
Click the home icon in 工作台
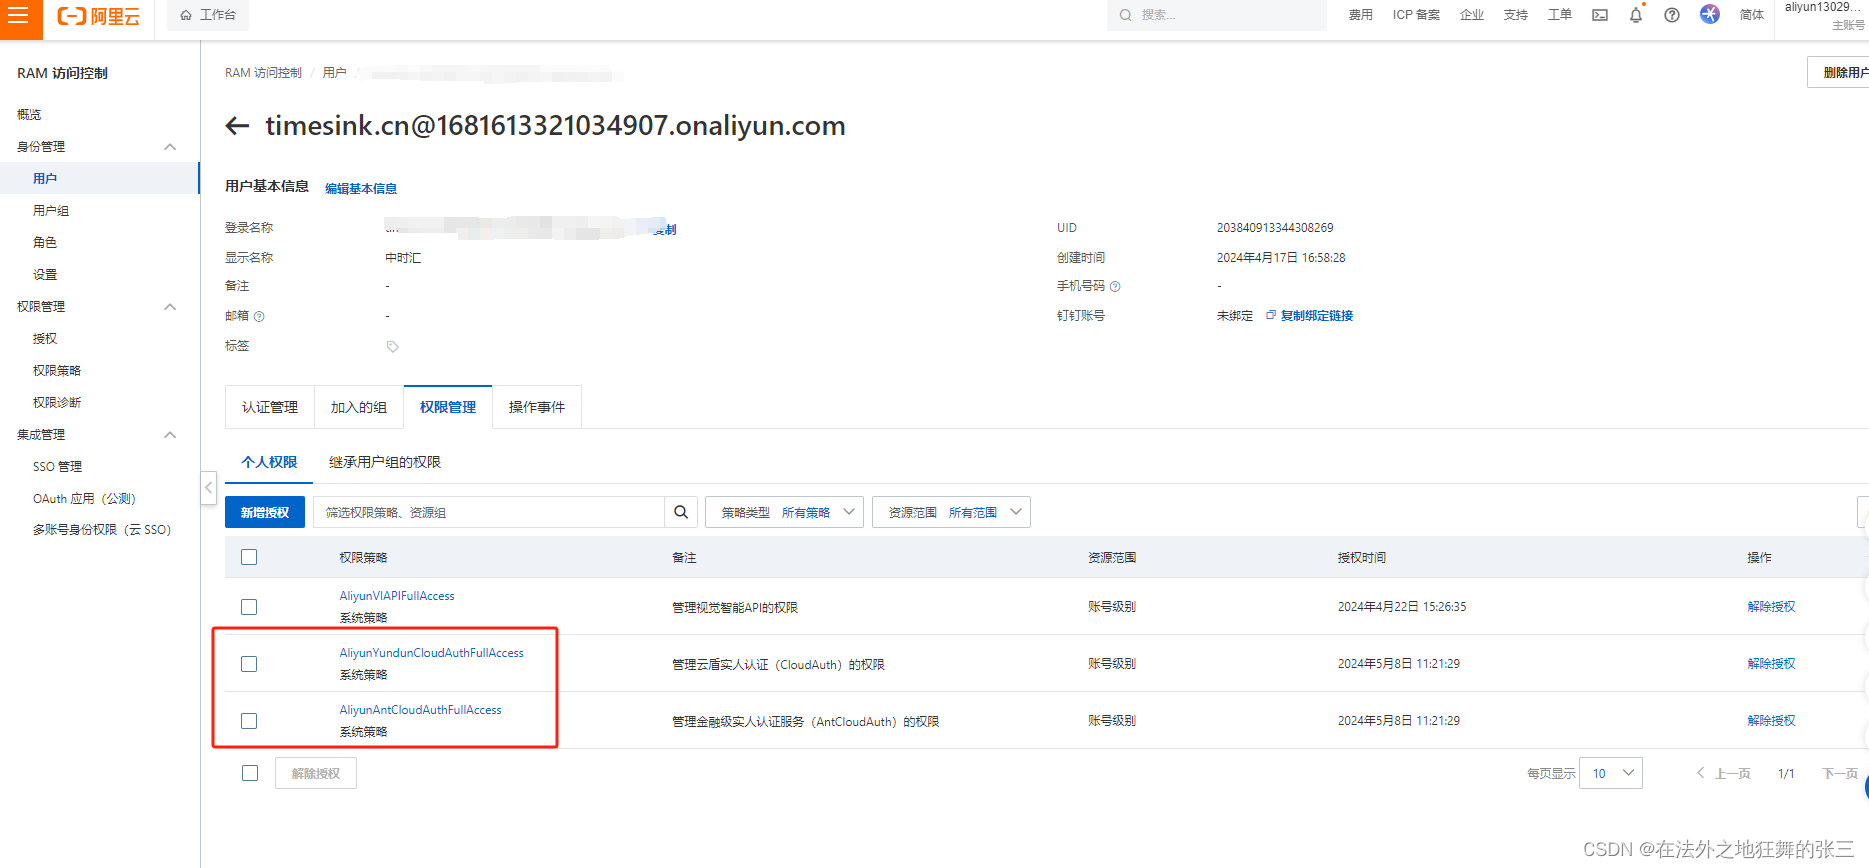(x=186, y=15)
